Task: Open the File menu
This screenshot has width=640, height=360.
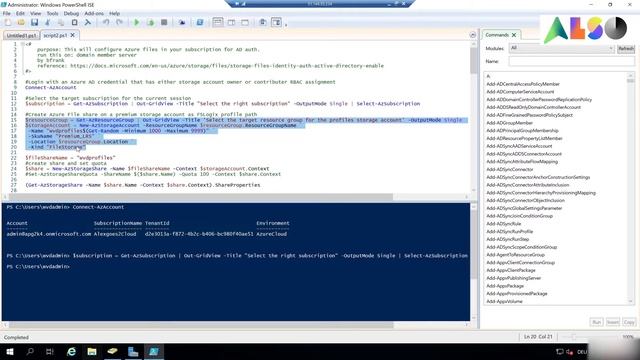Action: tap(7, 13)
